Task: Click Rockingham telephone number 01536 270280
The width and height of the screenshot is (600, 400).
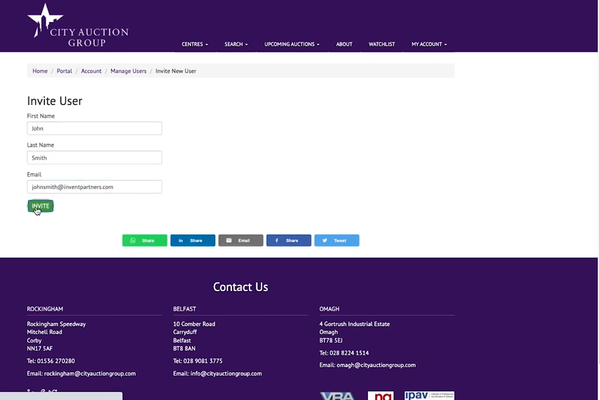Action: pyautogui.click(x=56, y=361)
